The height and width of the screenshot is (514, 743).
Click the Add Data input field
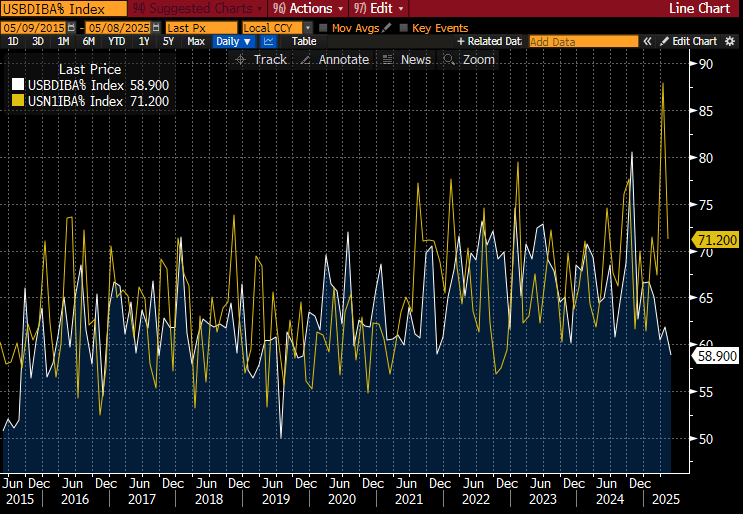click(582, 41)
